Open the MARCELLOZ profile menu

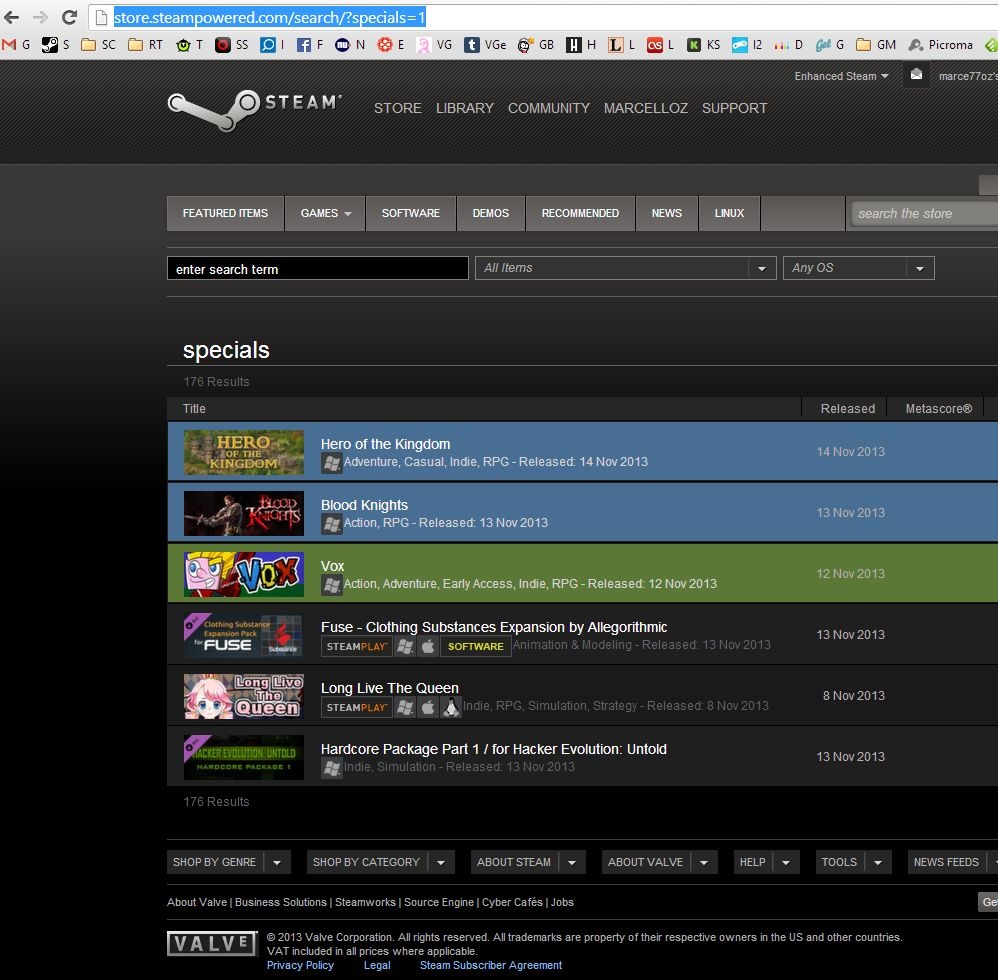pyautogui.click(x=645, y=108)
